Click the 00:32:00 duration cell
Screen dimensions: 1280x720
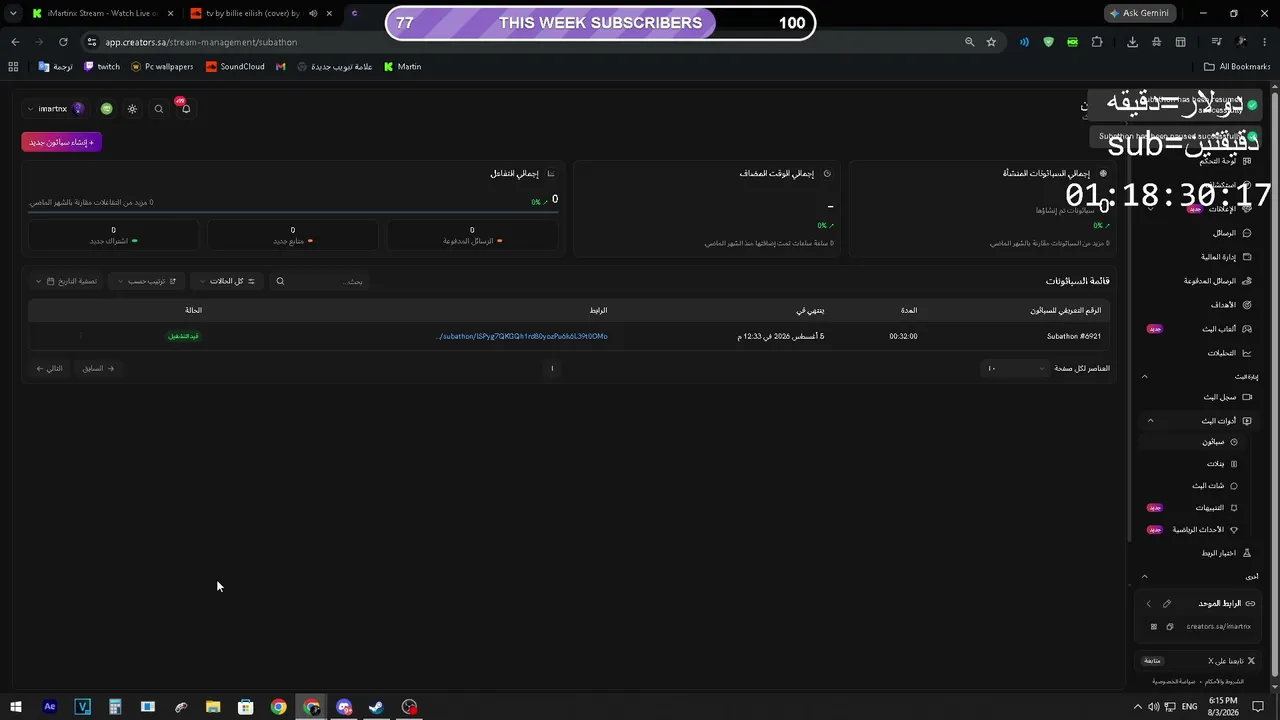(903, 336)
